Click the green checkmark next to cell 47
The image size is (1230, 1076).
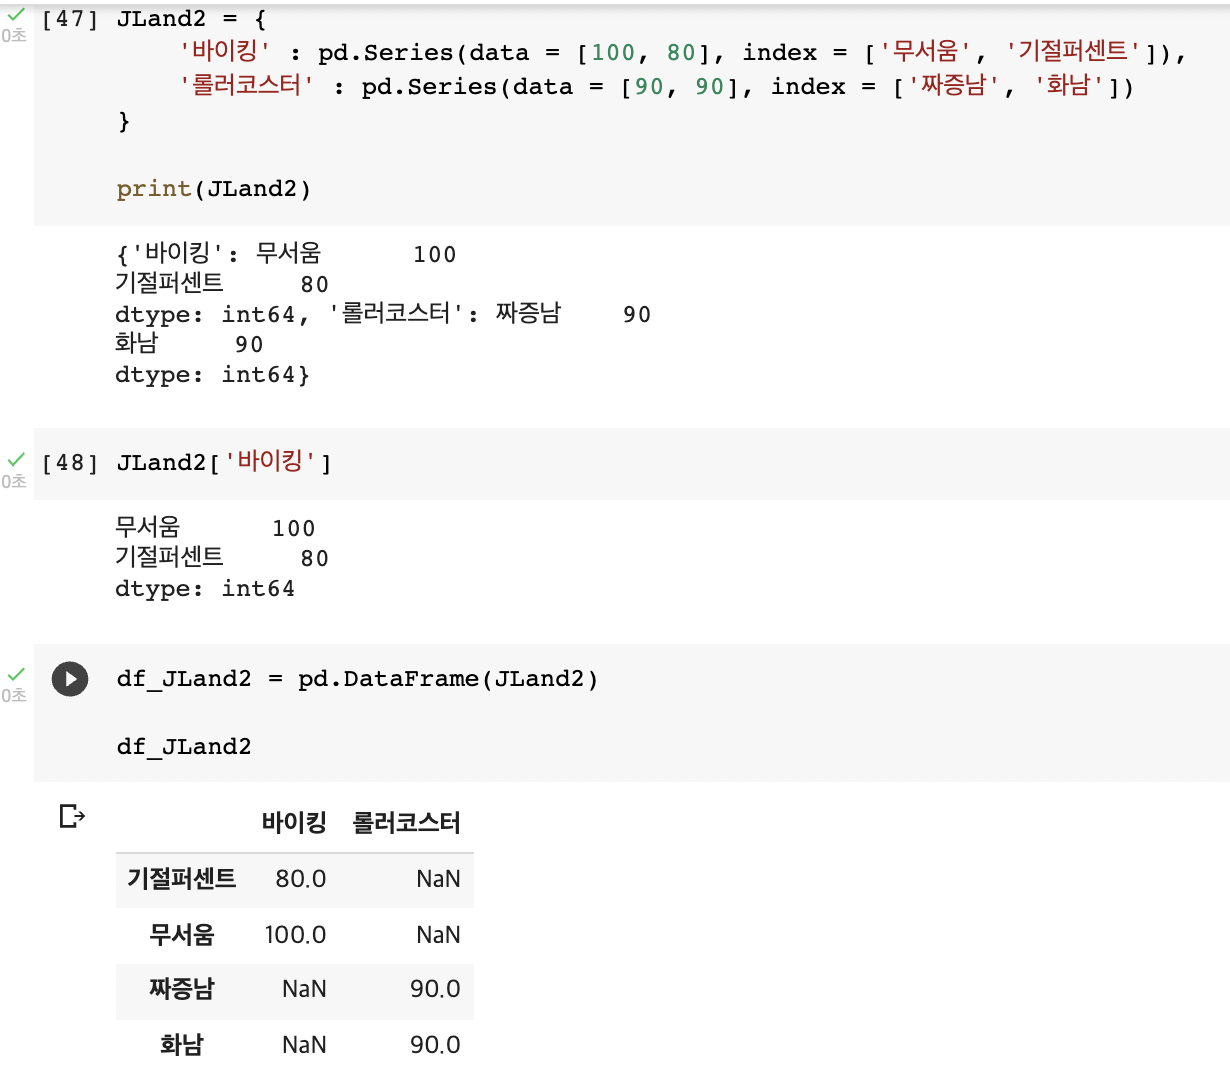pos(16,15)
